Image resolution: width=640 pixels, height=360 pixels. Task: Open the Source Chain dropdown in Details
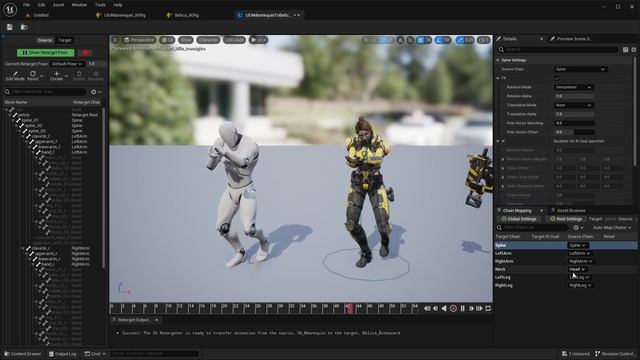pyautogui.click(x=580, y=69)
